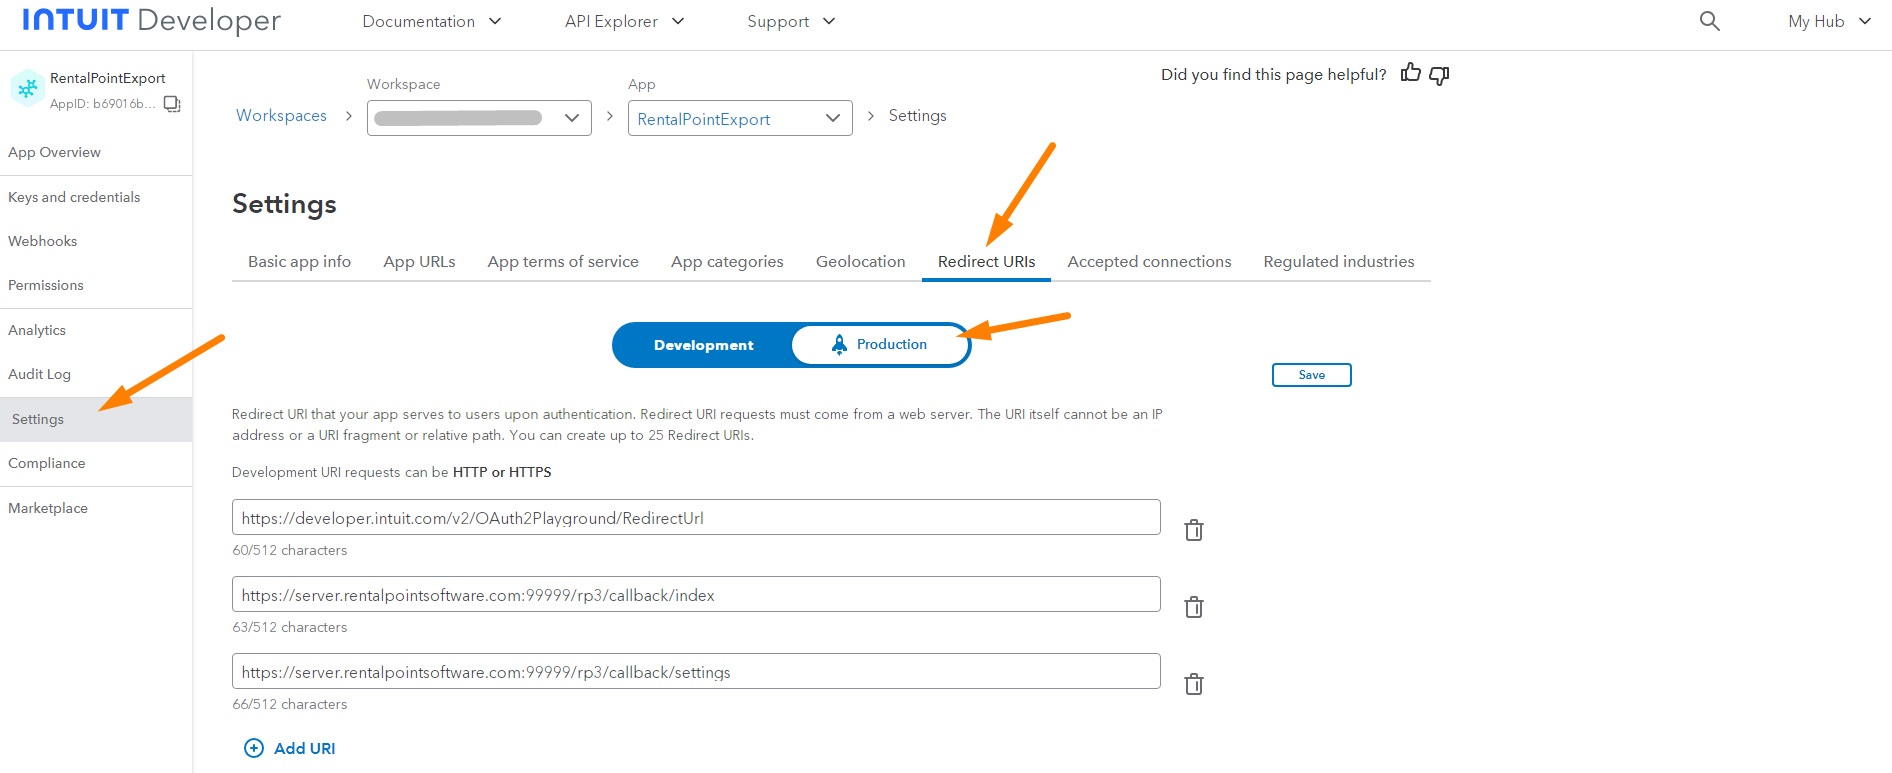Click the Add URI link
1892x773 pixels.
(304, 748)
